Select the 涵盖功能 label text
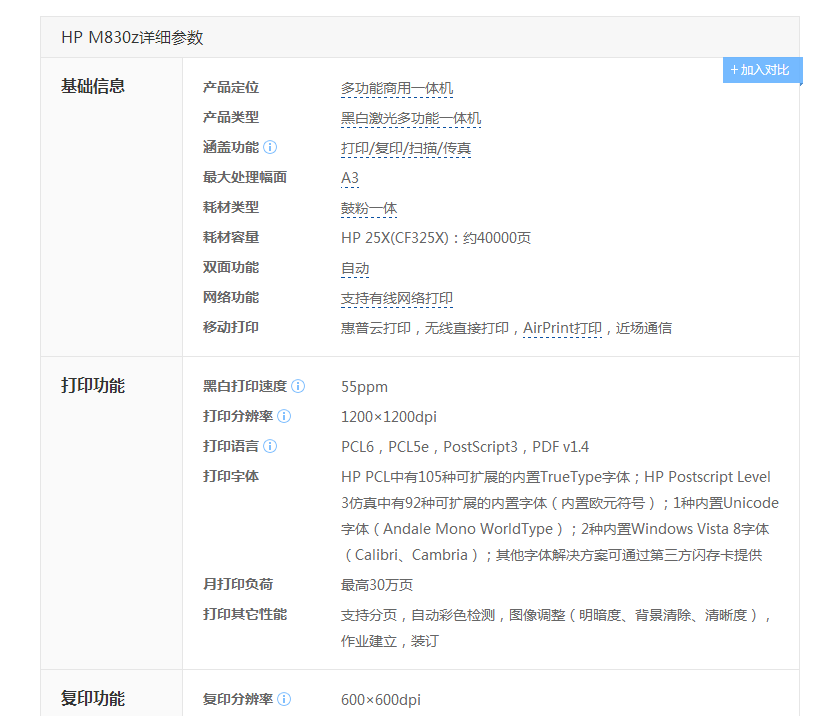The height and width of the screenshot is (716, 840). tap(231, 147)
